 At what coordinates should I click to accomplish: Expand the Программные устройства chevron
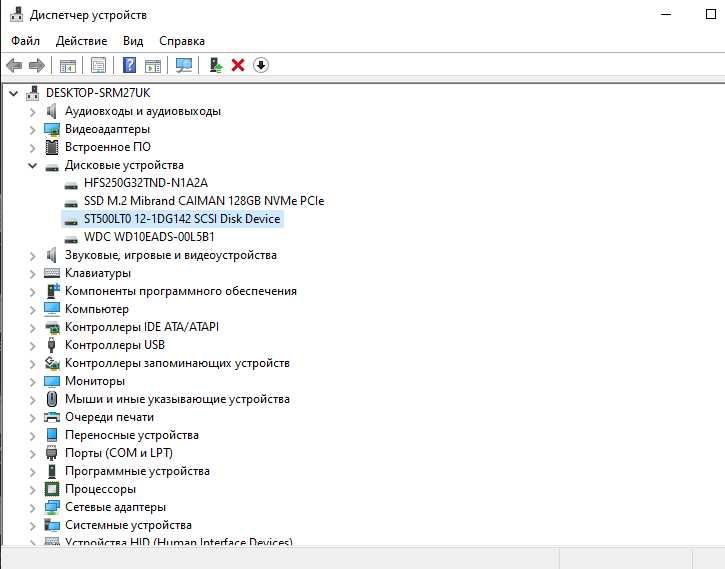click(32, 471)
